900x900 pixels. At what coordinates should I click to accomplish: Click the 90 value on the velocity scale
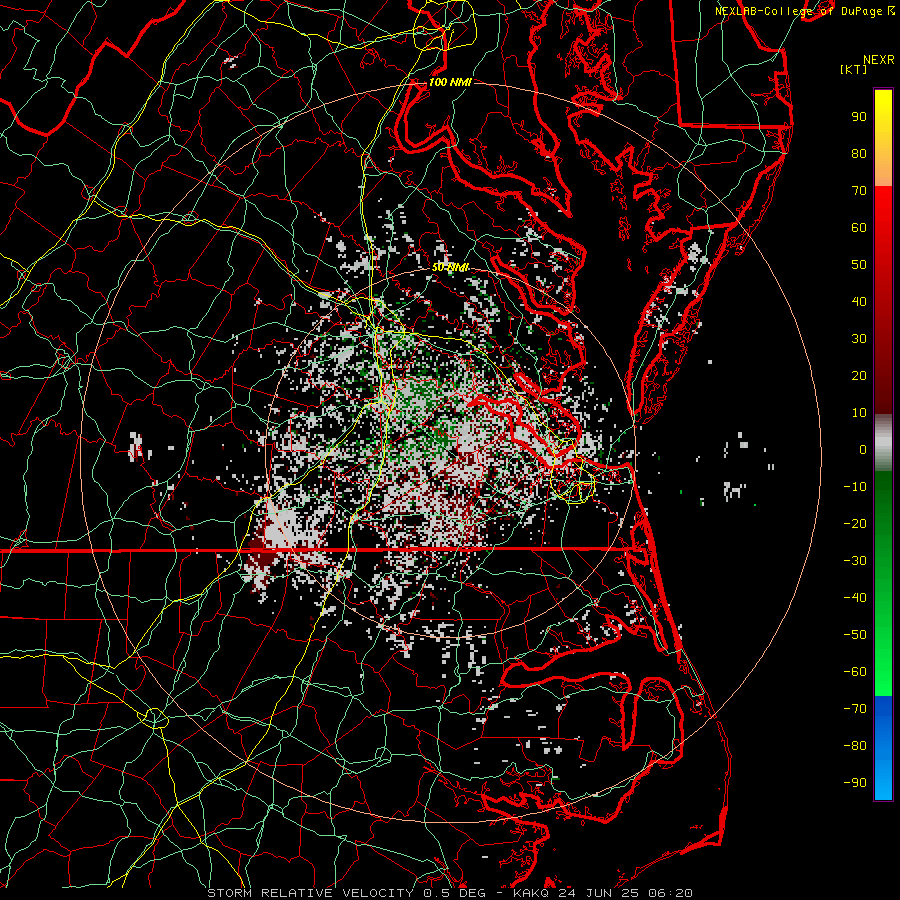pyautogui.click(x=859, y=117)
